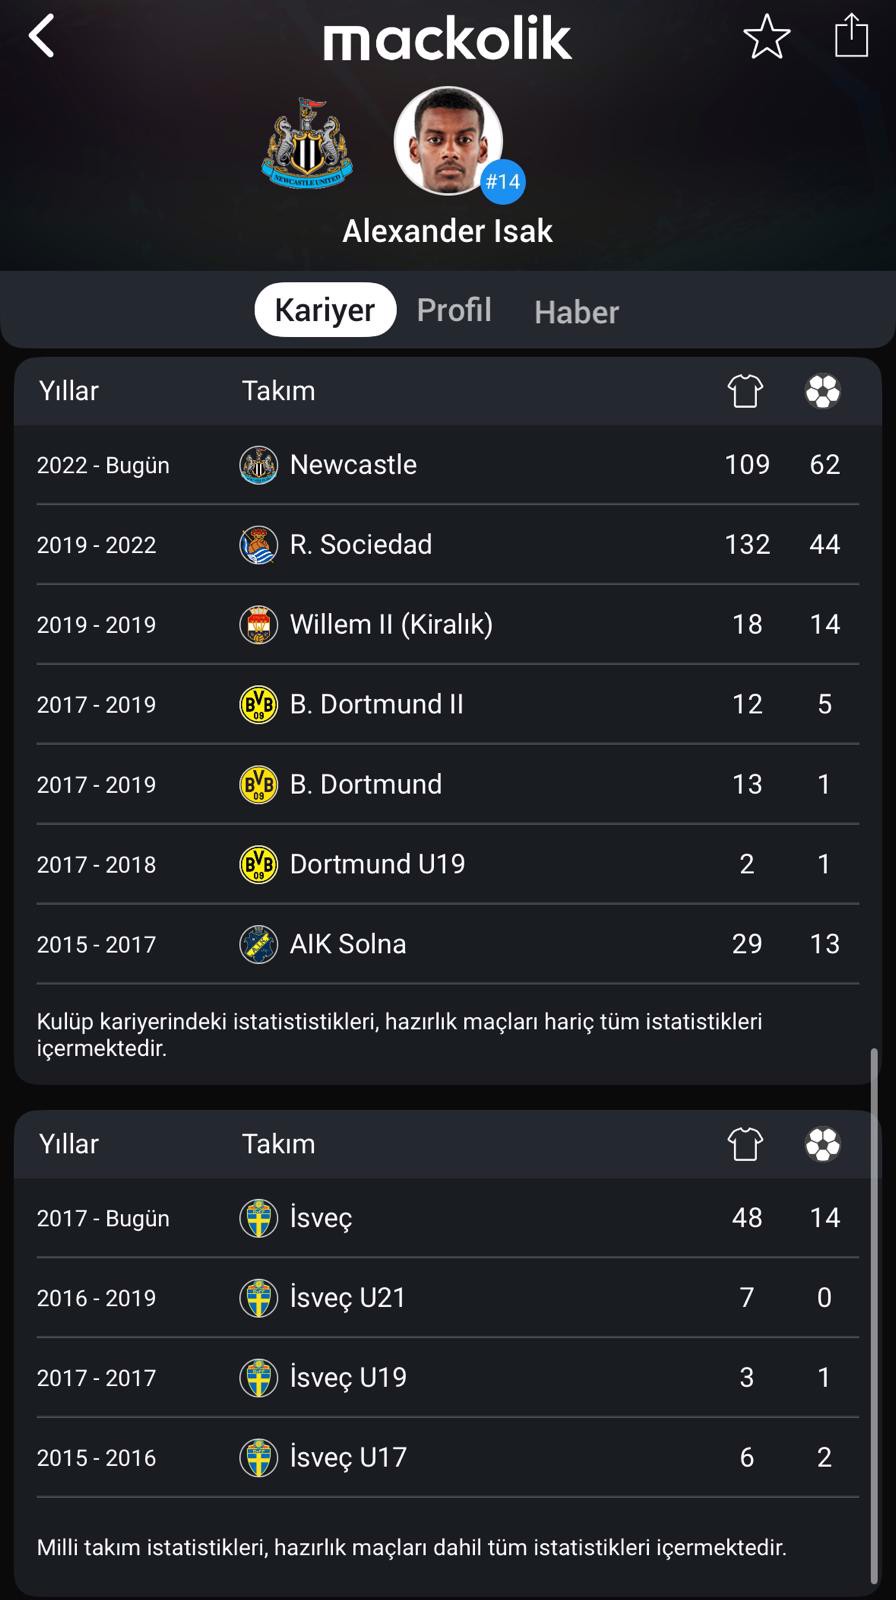Screen dimensions: 896x1600
Task: Tap the club appearances shirt icon
Action: click(745, 391)
